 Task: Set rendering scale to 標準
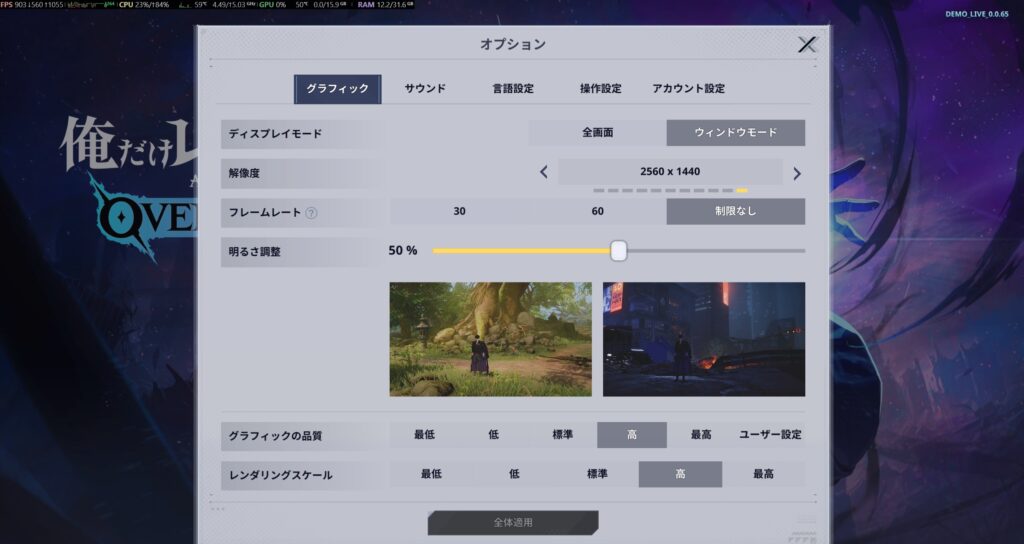coord(597,474)
